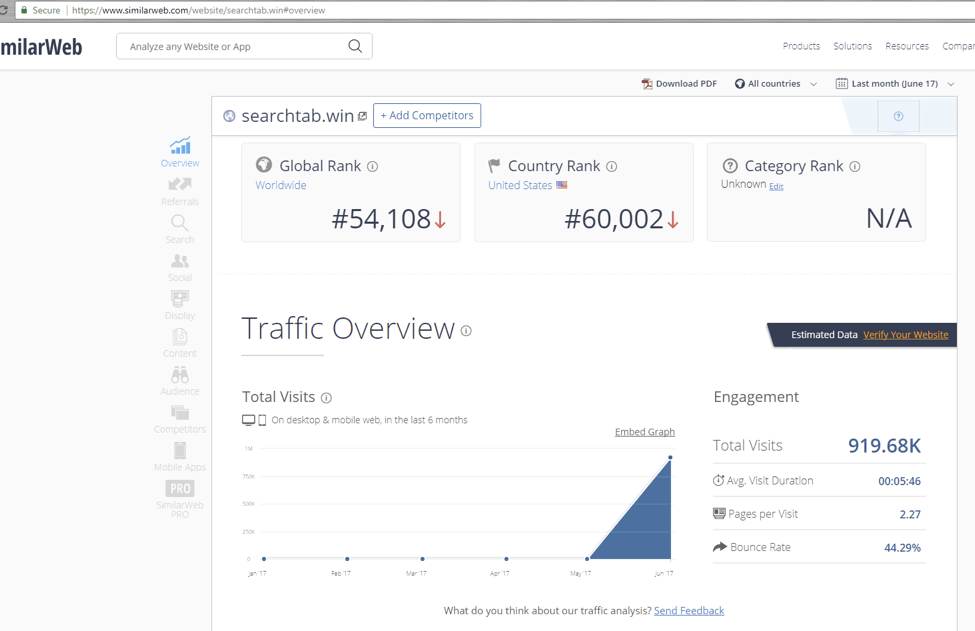Click Country Rank info icon
This screenshot has width=975, height=631.
[612, 167]
